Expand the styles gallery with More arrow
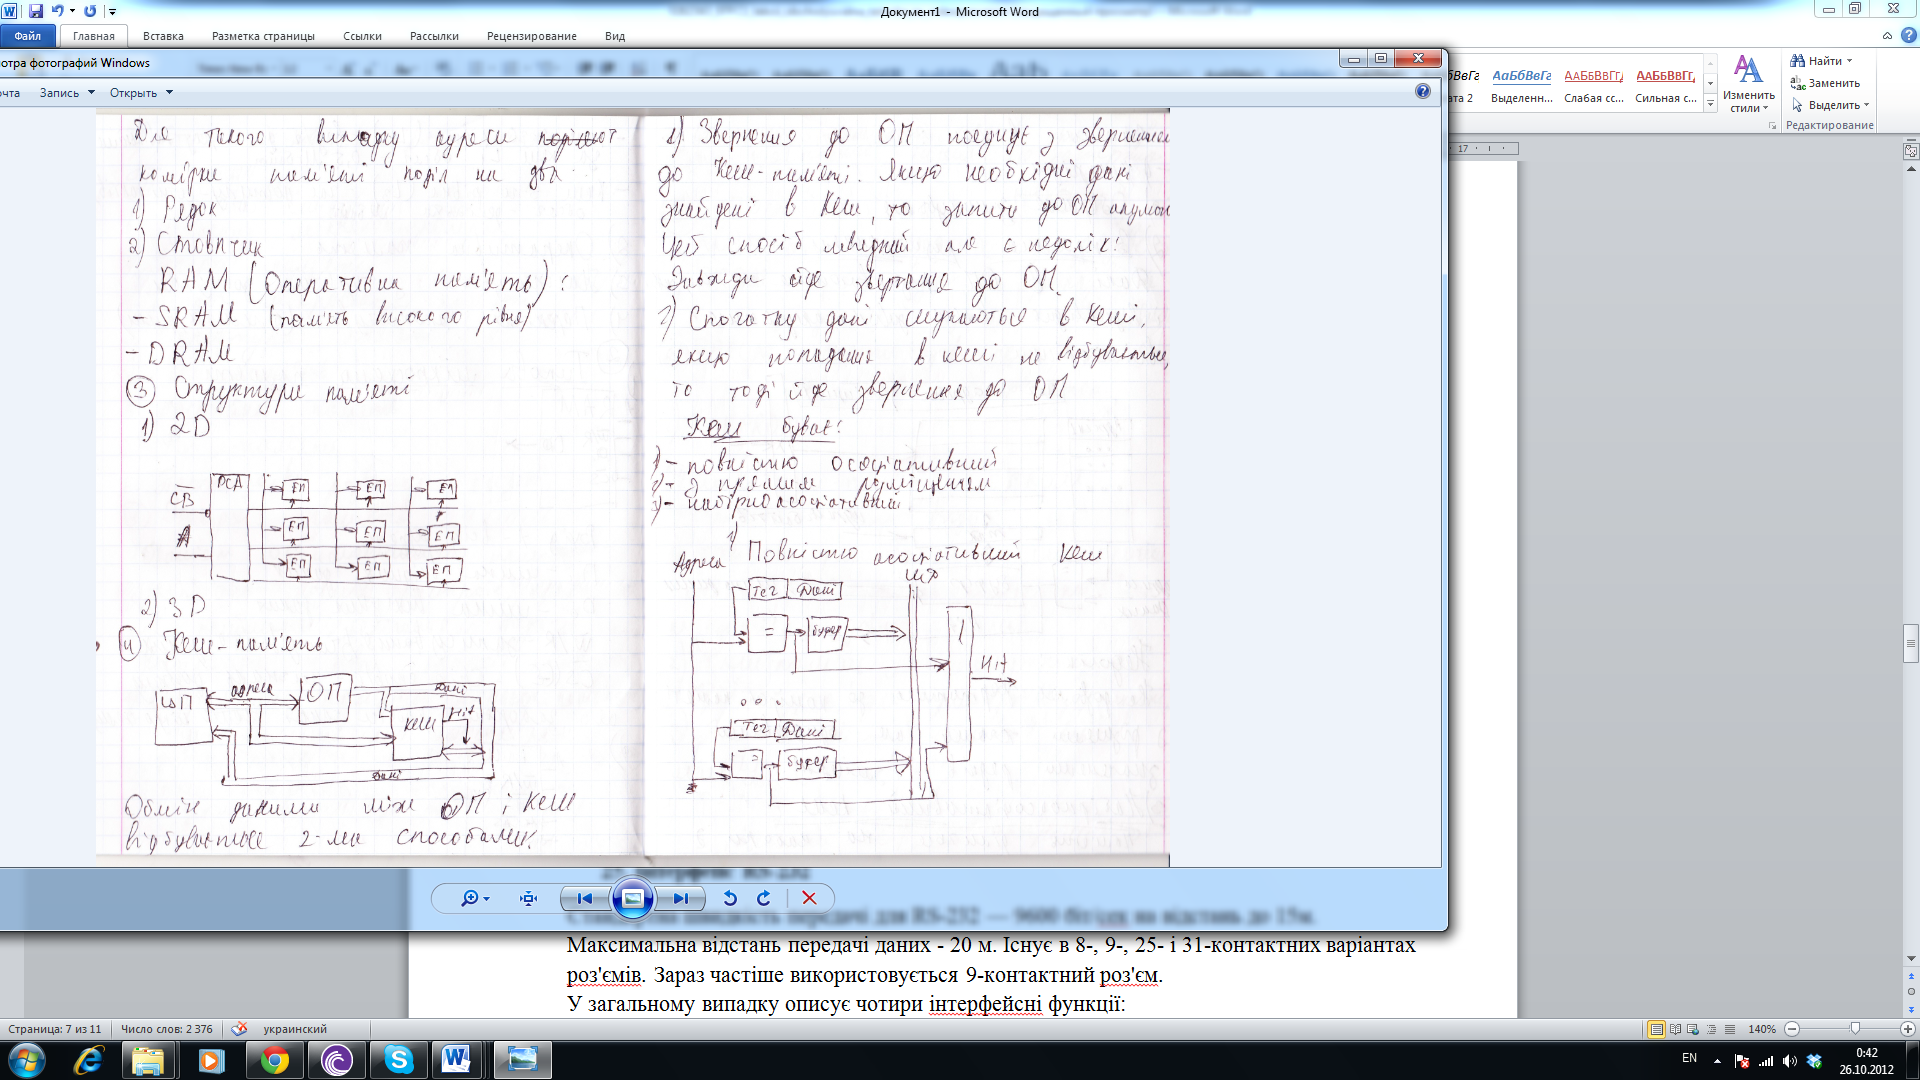Screen dimensions: 1920x1080 1711,103
